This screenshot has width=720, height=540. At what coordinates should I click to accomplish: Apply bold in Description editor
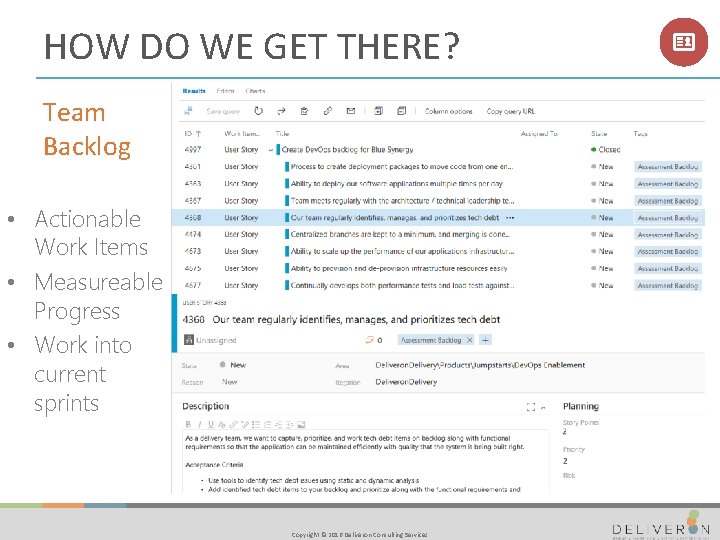coord(188,424)
